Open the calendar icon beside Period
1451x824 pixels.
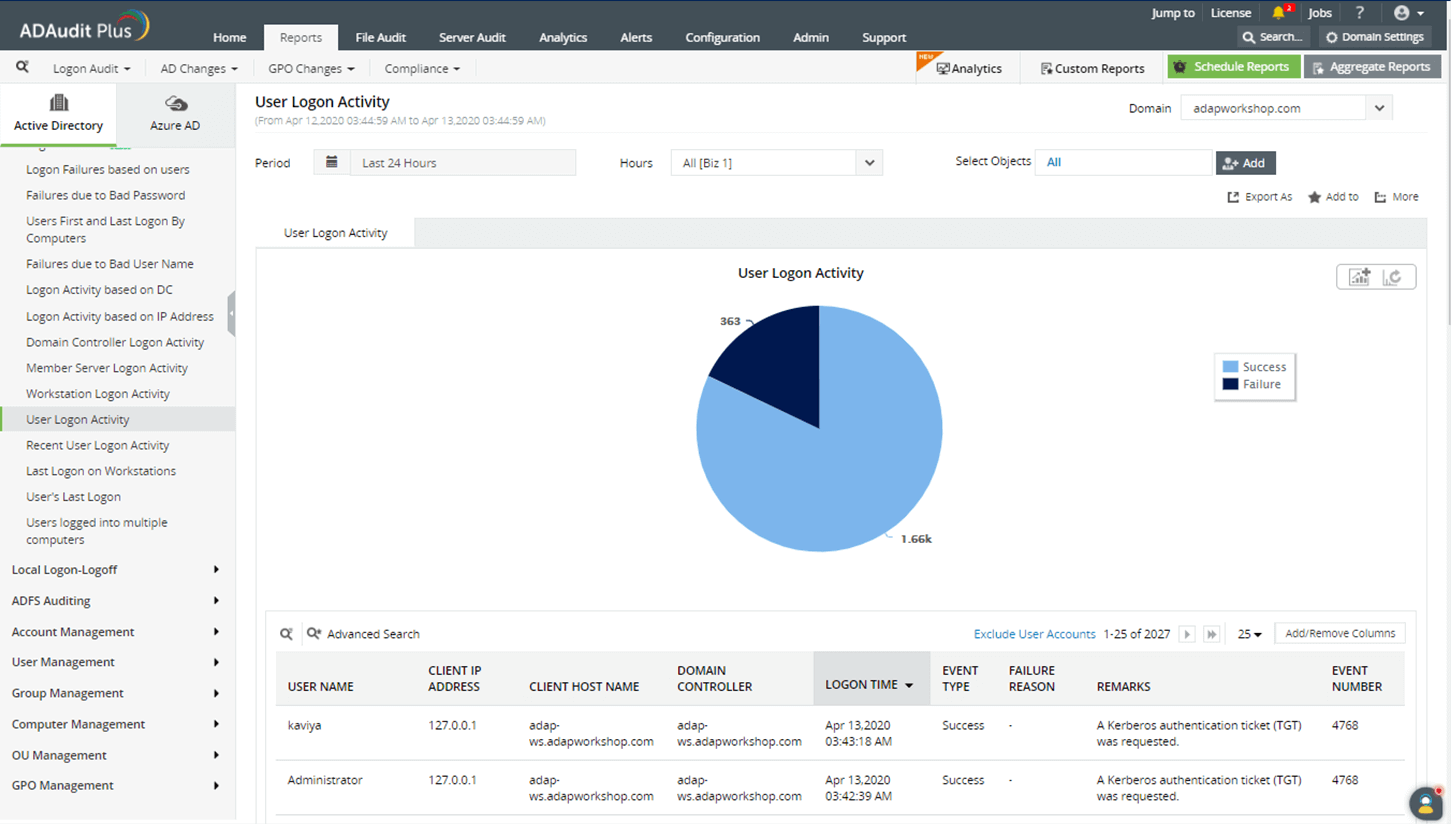click(x=331, y=162)
